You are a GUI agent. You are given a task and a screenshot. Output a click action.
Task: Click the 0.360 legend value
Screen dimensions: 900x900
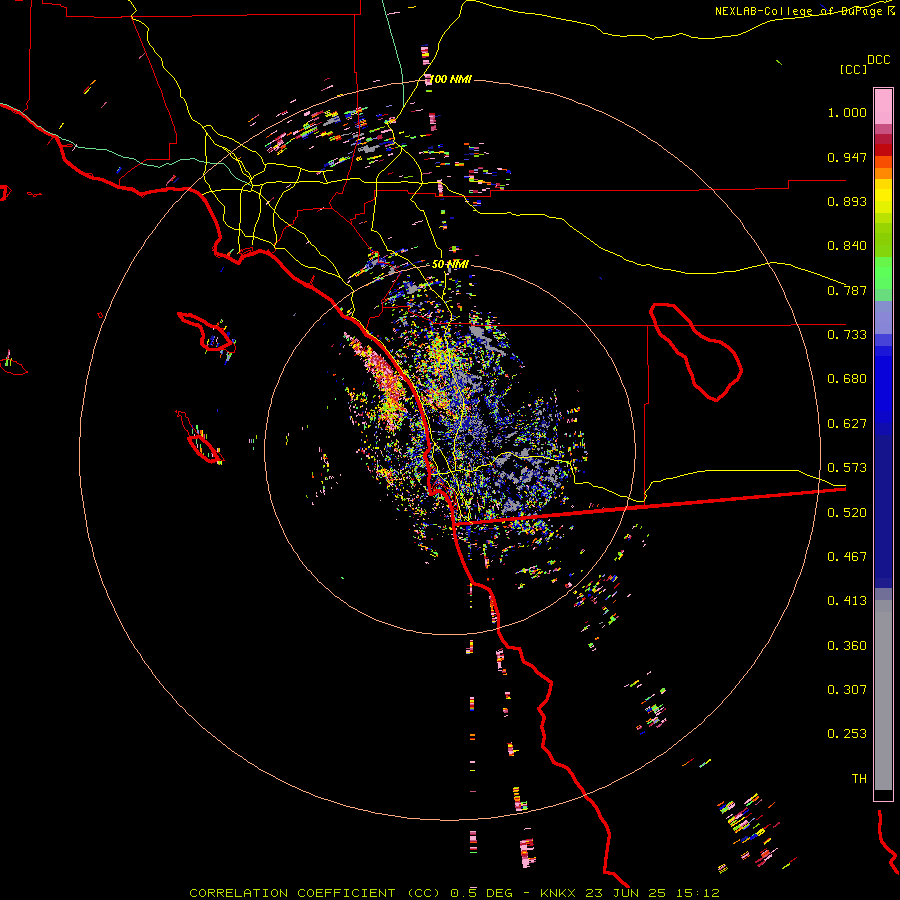(x=847, y=646)
